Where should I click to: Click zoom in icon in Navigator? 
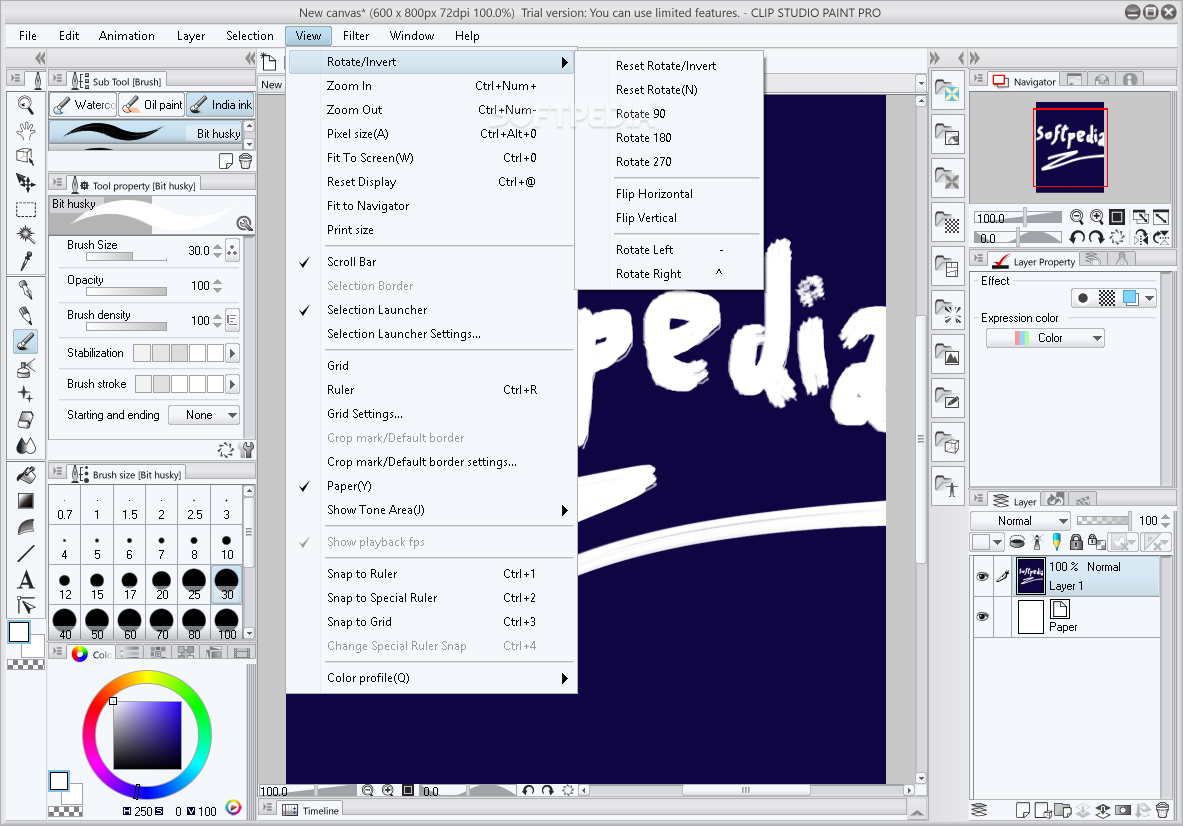[x=1096, y=217]
